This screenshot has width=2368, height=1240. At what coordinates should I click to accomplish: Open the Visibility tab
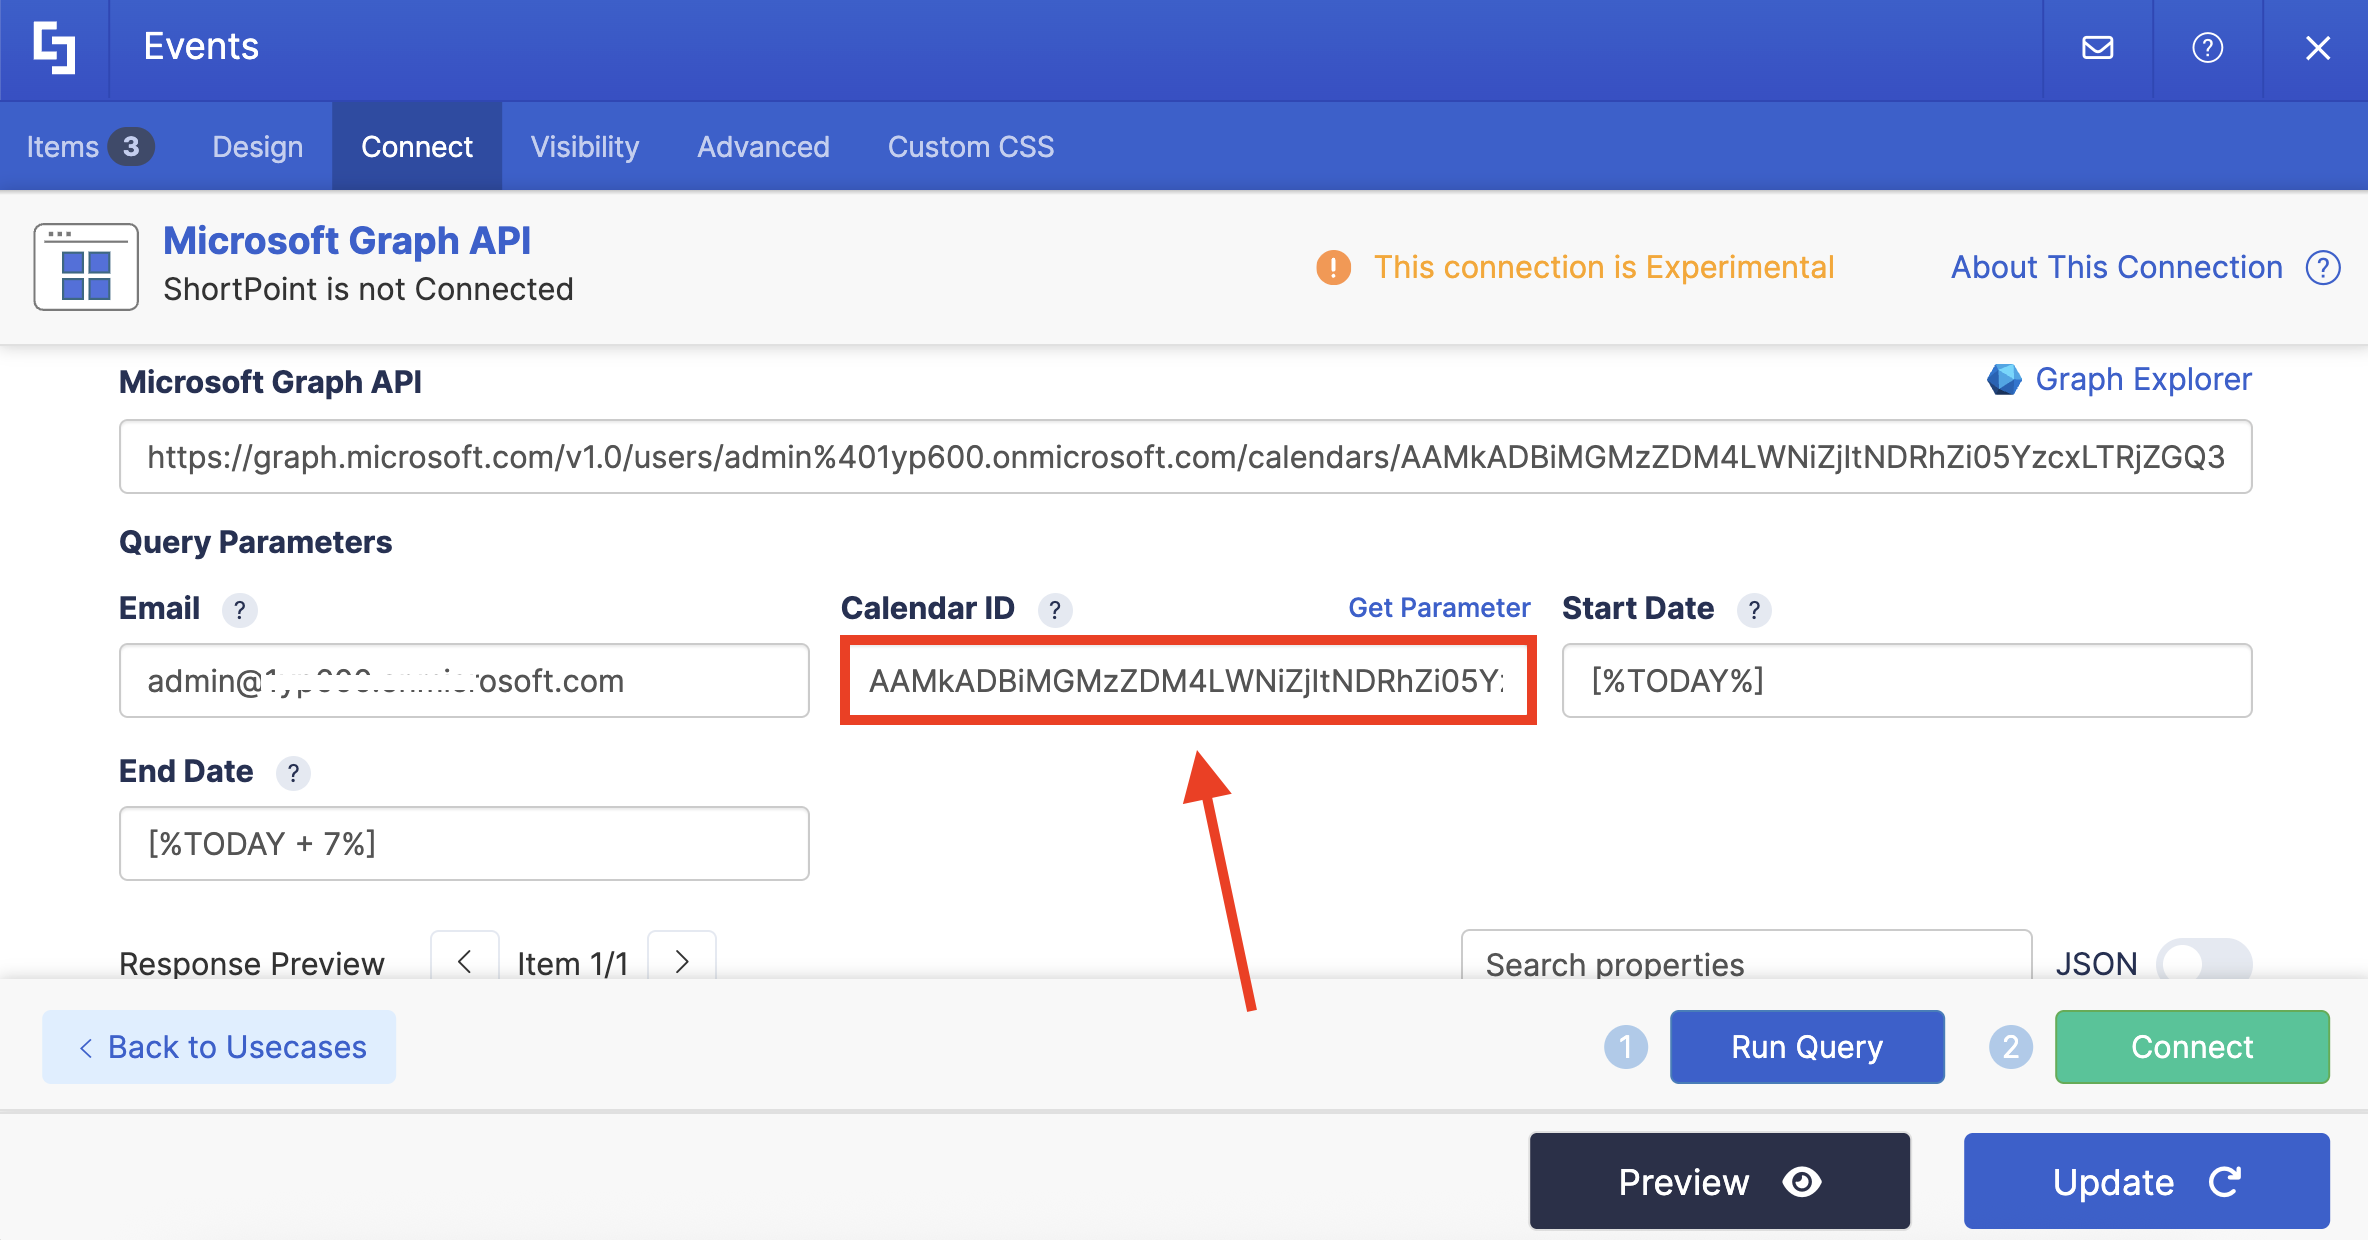click(x=584, y=147)
